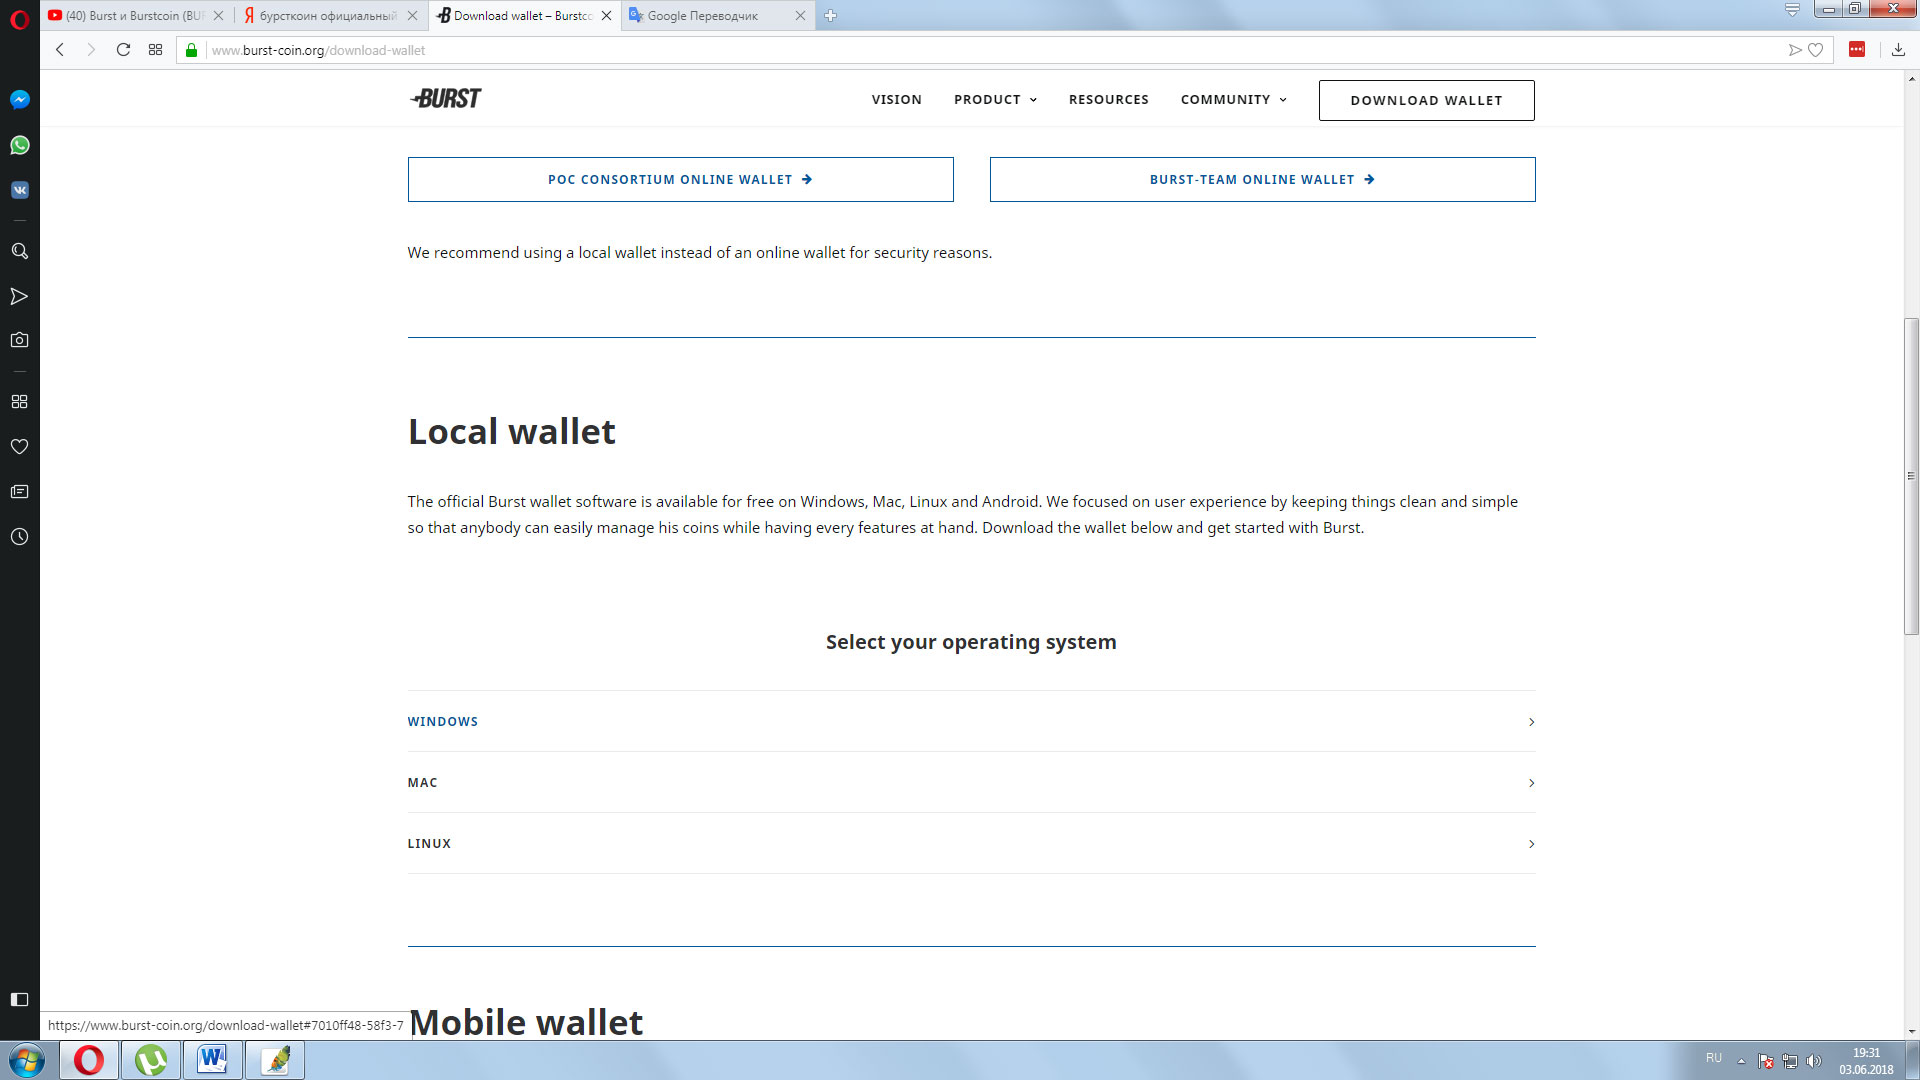Image resolution: width=1920 pixels, height=1080 pixels.
Task: Open uTorrent from the taskbar
Action: coord(151,1060)
